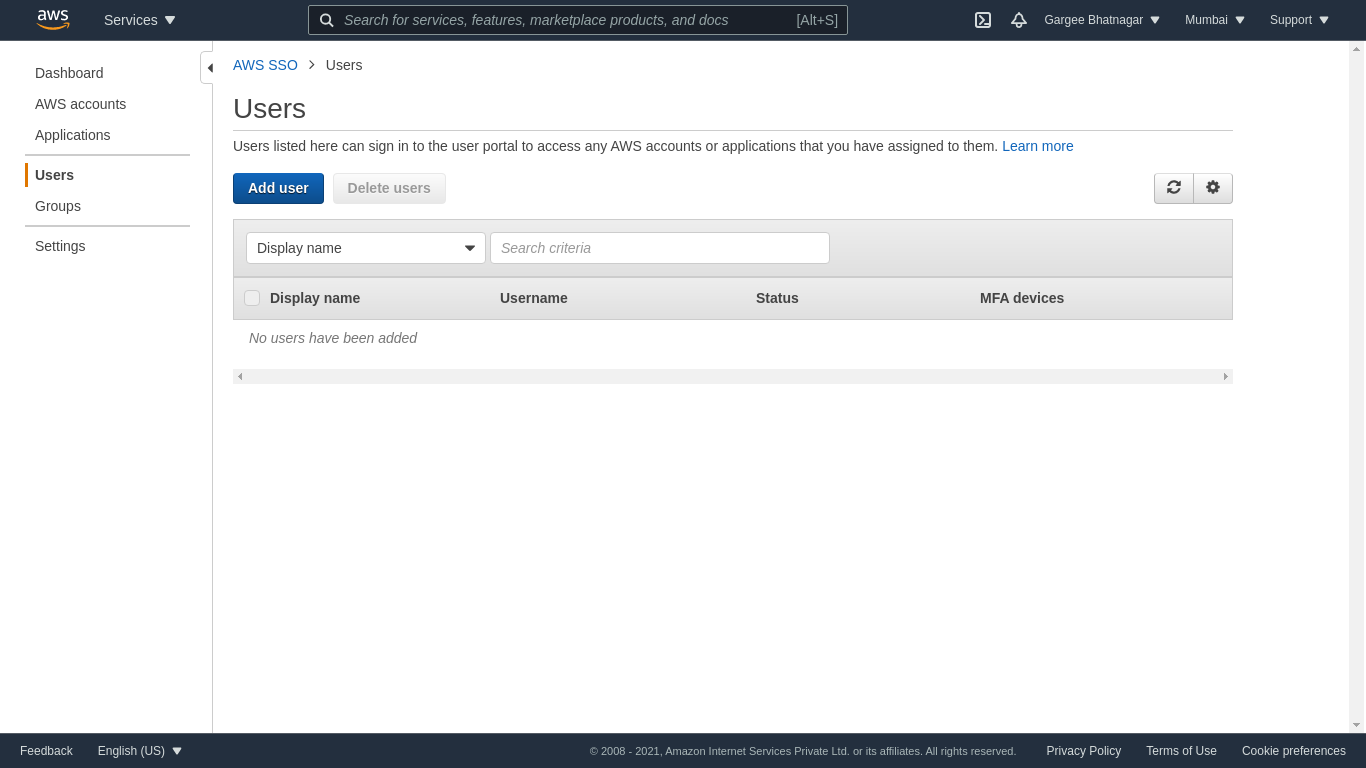Sort by Status column header
This screenshot has height=768, width=1366.
[x=777, y=298]
